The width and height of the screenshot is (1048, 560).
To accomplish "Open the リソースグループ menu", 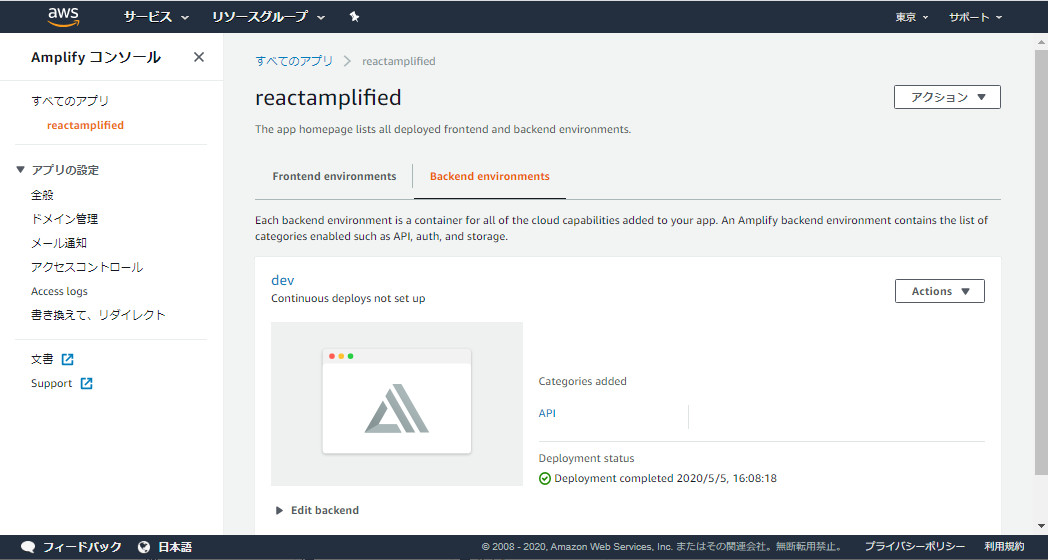I will [269, 17].
